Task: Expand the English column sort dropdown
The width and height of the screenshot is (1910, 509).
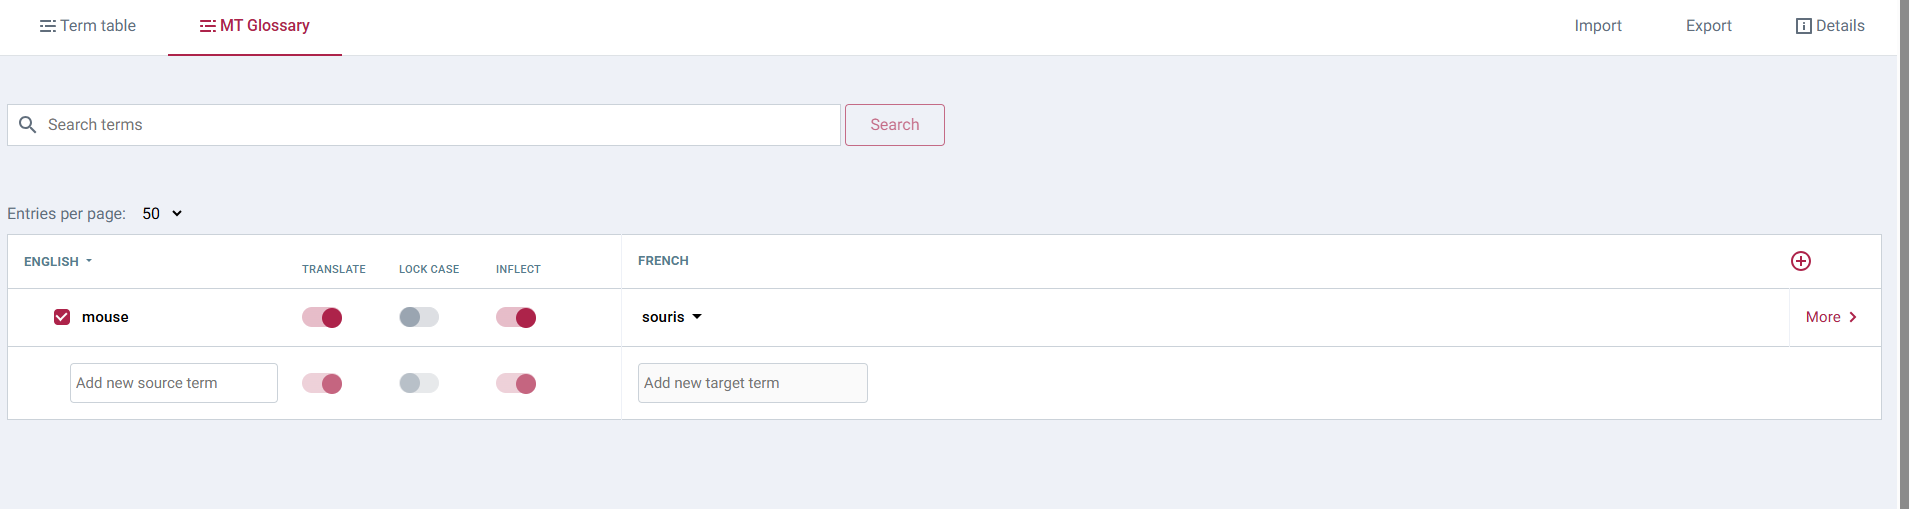Action: click(89, 261)
